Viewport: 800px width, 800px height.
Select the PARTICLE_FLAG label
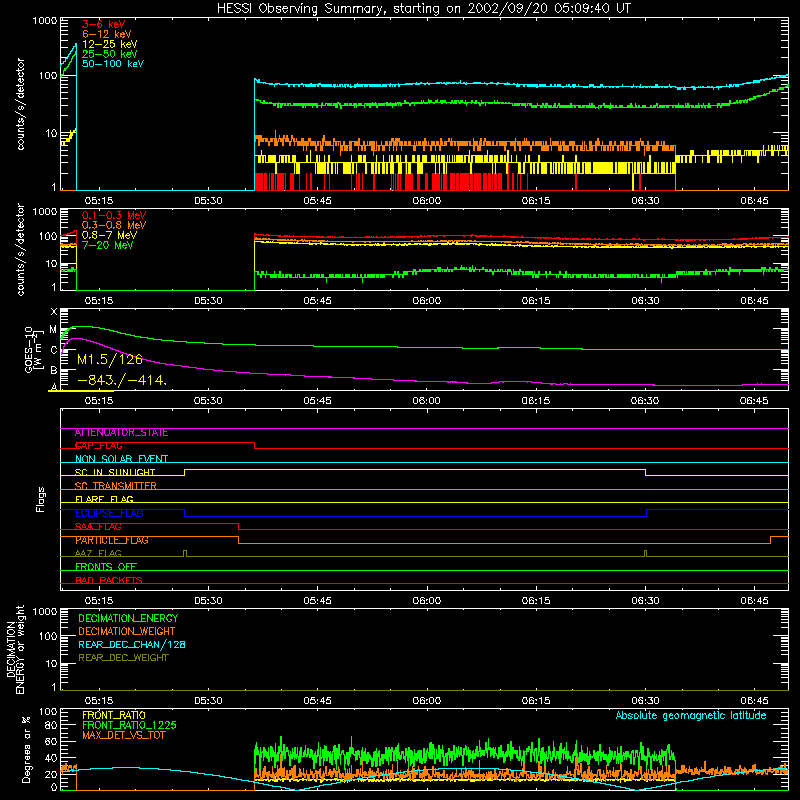click(112, 540)
